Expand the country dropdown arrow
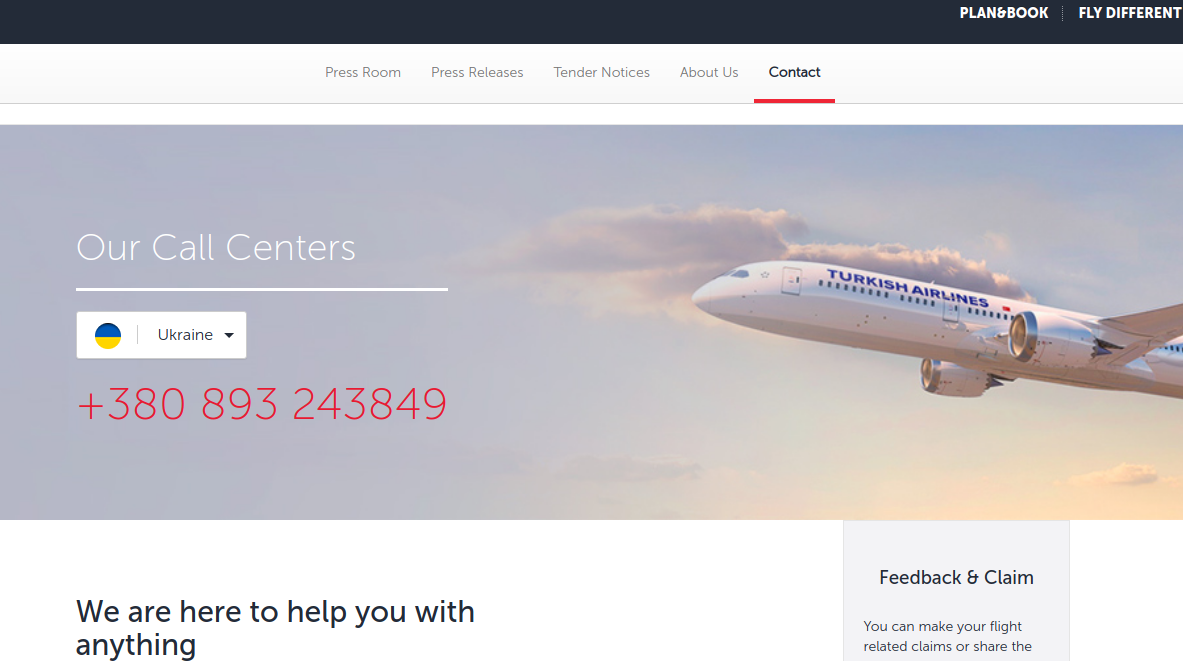1183x661 pixels. click(229, 335)
